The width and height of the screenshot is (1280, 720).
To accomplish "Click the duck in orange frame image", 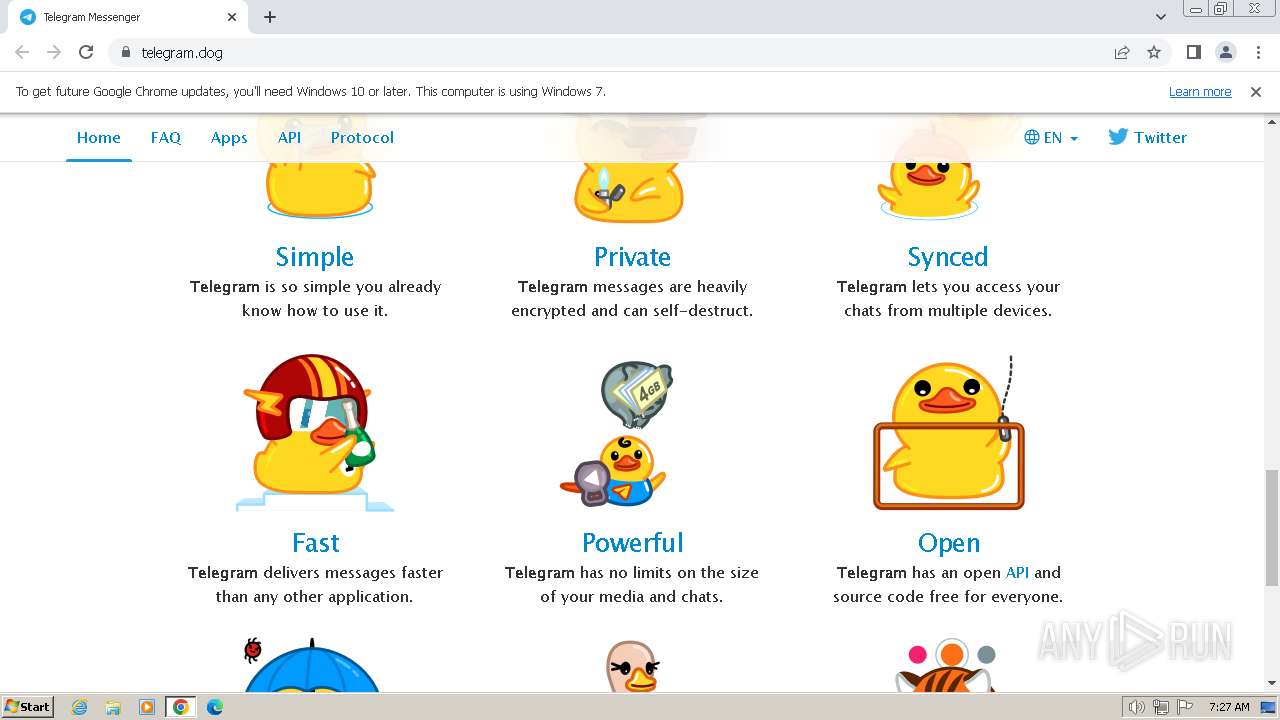I will coord(949,432).
